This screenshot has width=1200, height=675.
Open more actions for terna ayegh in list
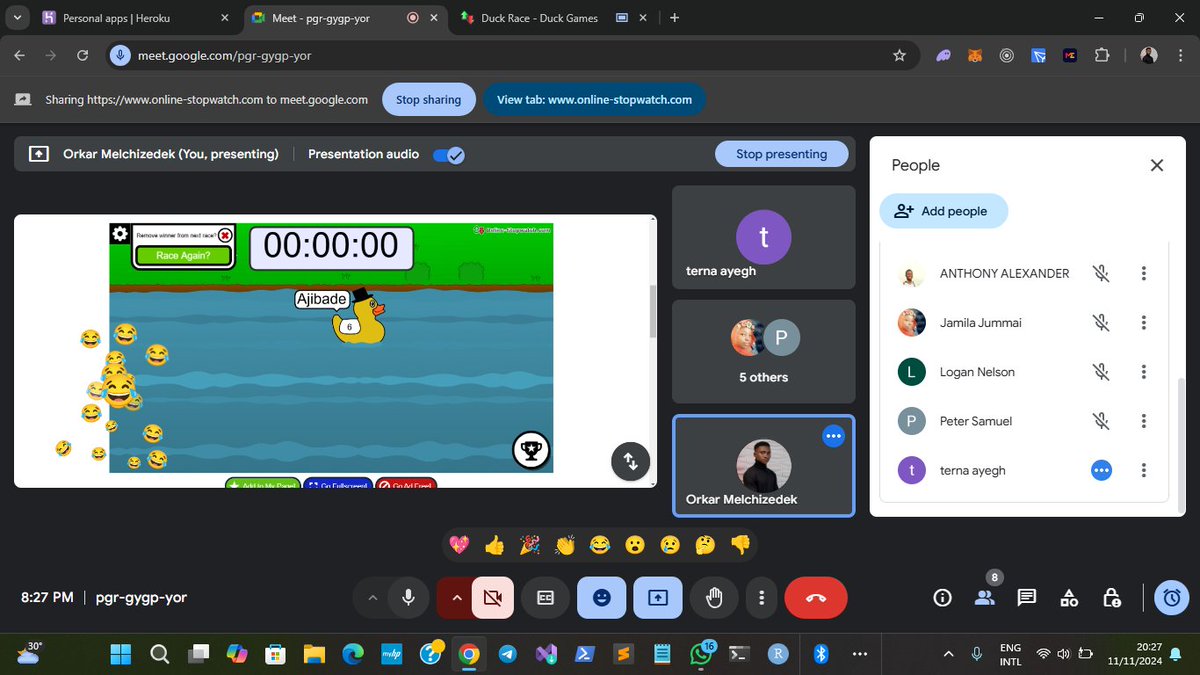1144,470
